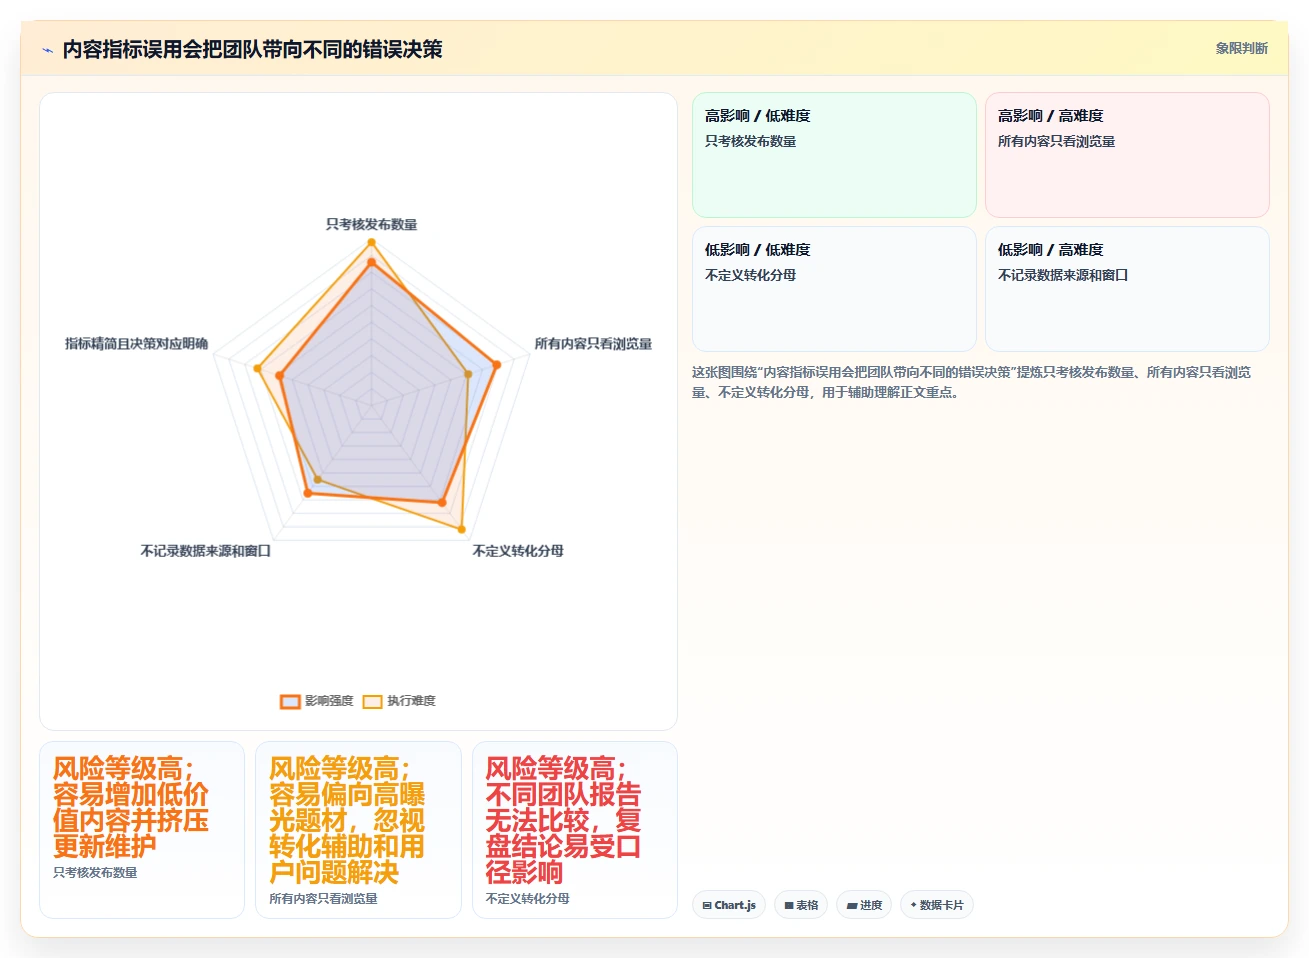
Task: Click the lightning icon beside the title
Action: point(47,50)
